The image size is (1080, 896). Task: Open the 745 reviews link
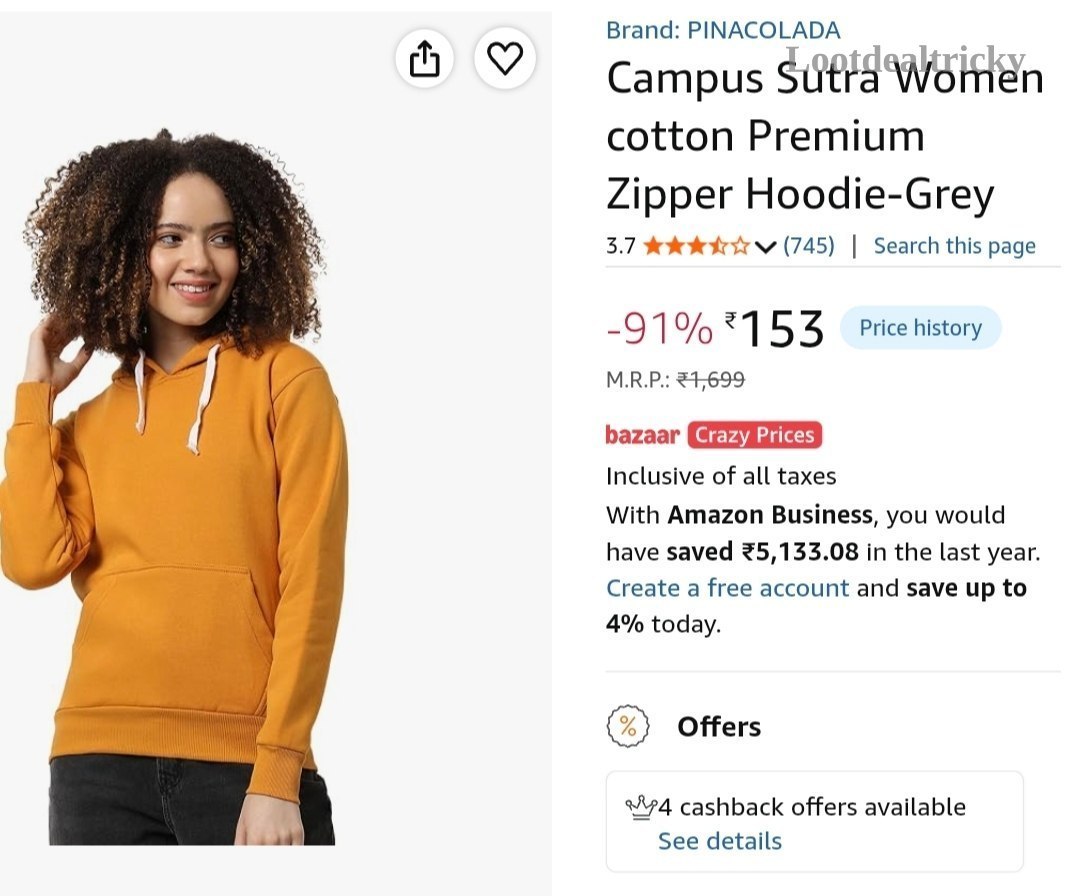809,245
